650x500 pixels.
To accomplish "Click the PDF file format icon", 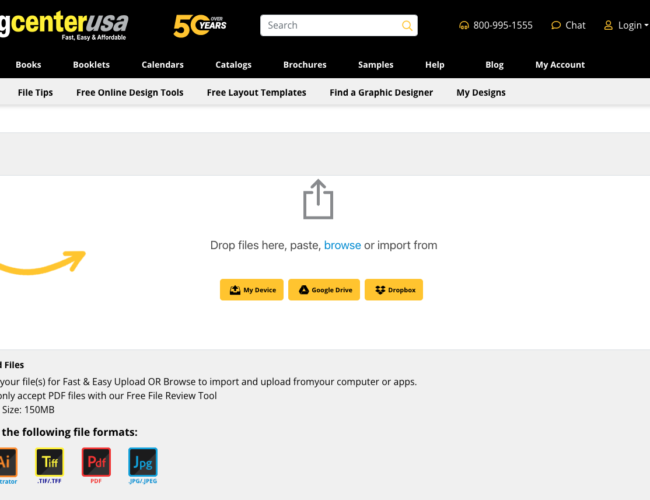I will point(97,461).
